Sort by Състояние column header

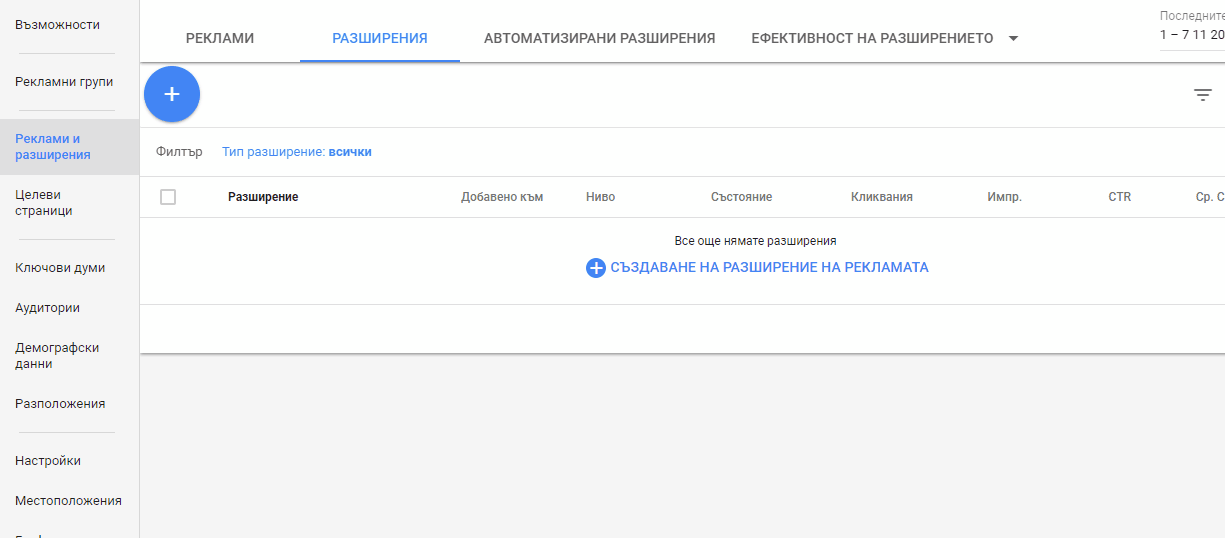(x=741, y=197)
